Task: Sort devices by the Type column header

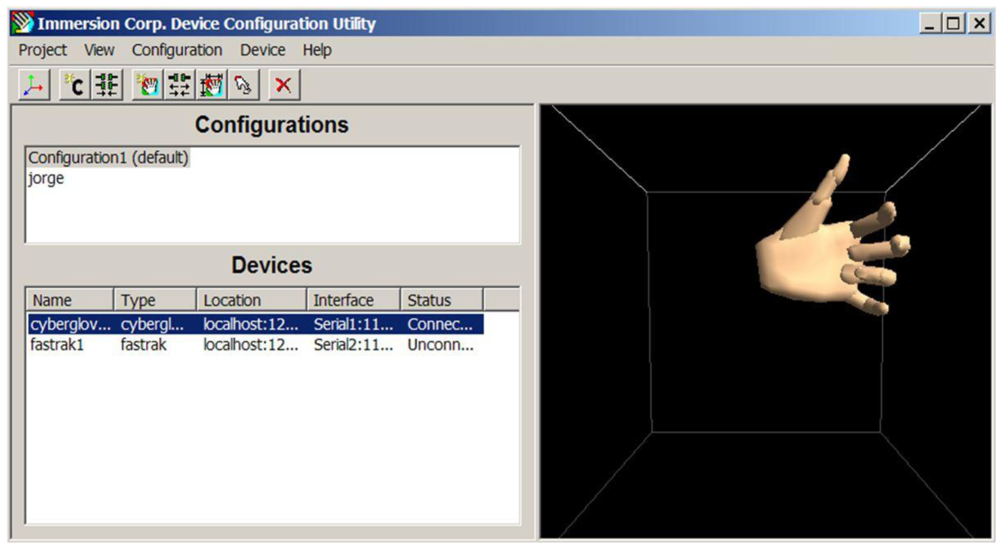Action: point(155,300)
